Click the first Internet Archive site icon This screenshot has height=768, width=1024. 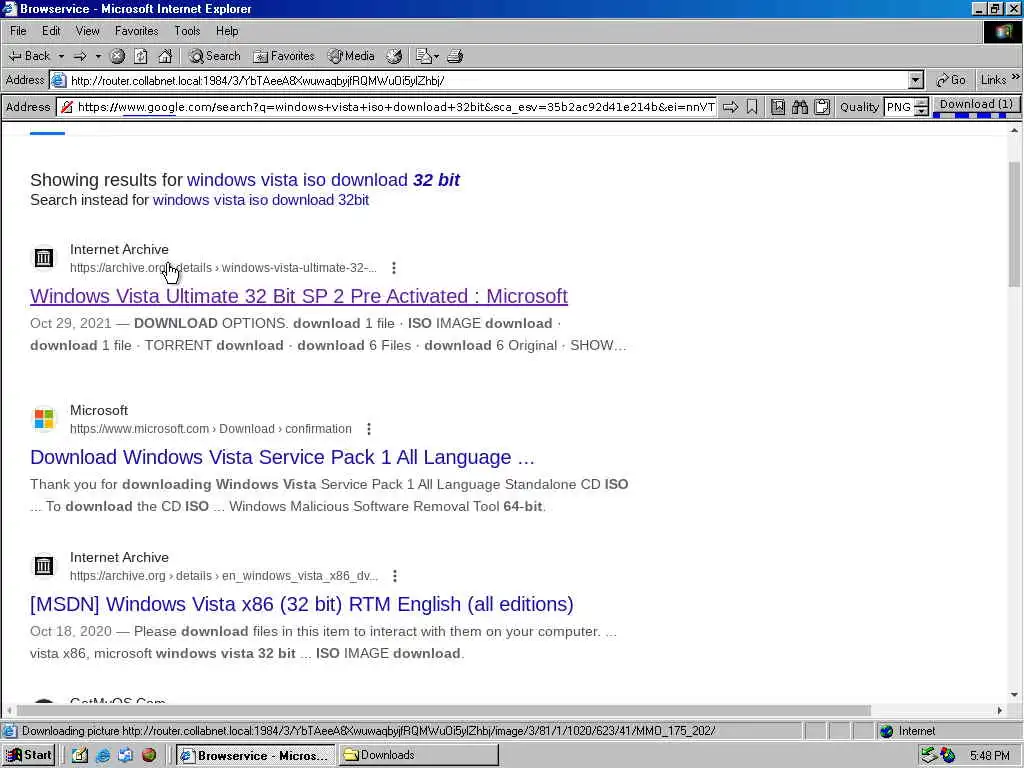[44, 257]
